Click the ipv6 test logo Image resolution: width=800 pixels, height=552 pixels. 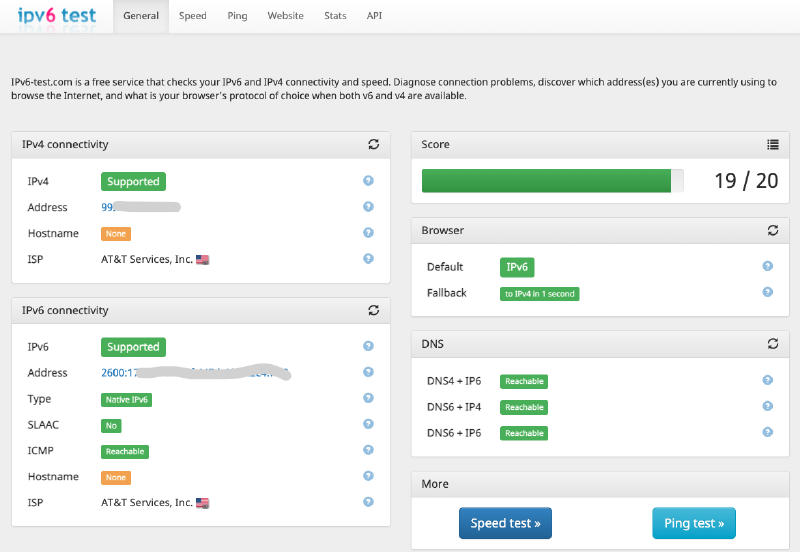pos(57,15)
